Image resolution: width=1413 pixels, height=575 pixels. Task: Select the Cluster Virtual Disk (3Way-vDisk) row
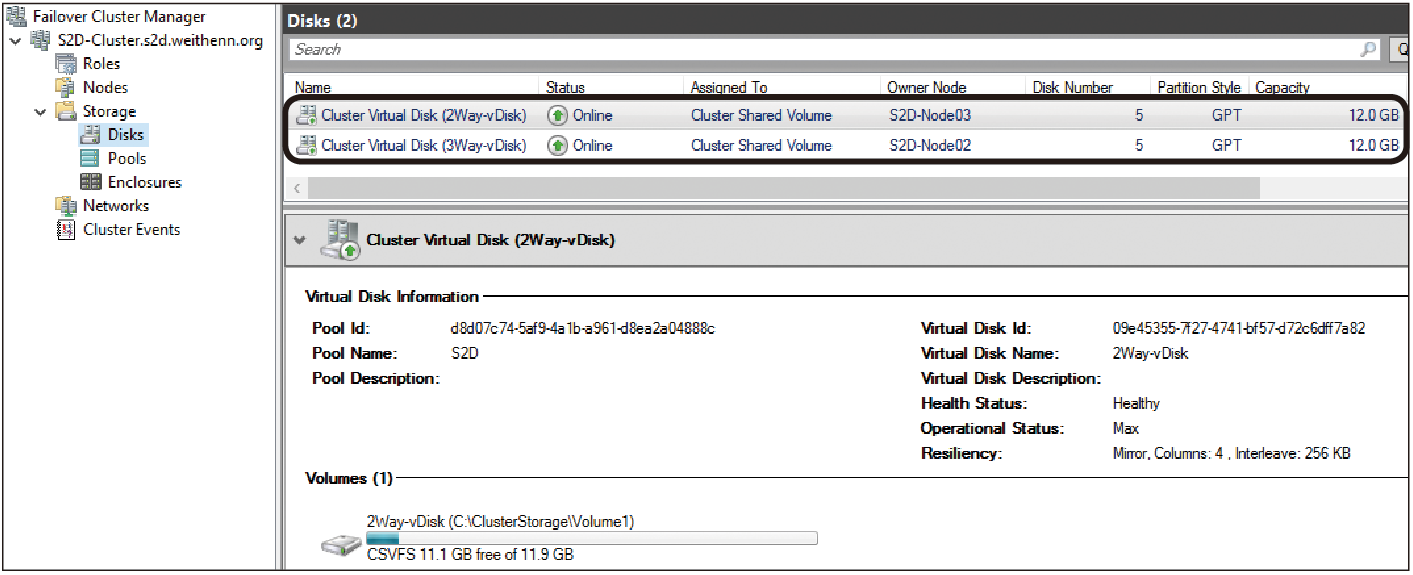tap(846, 146)
